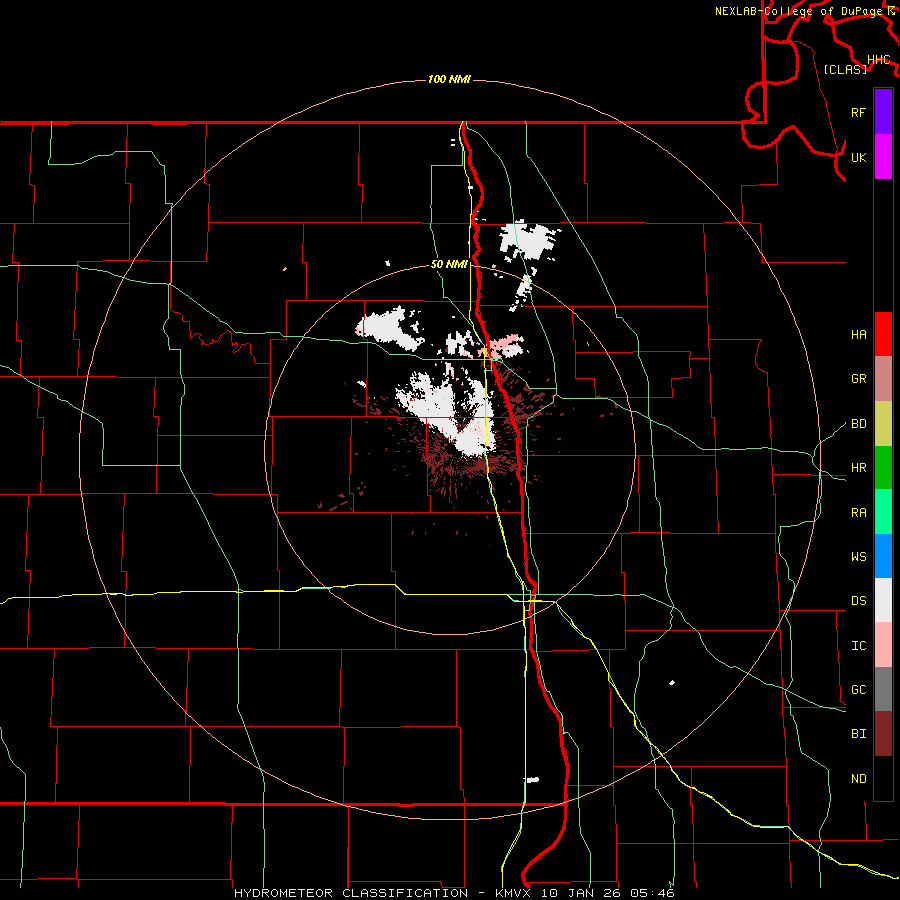Click the HYDROMETEOR CLASSIFICATION title text
This screenshot has width=900, height=900.
pos(351,893)
